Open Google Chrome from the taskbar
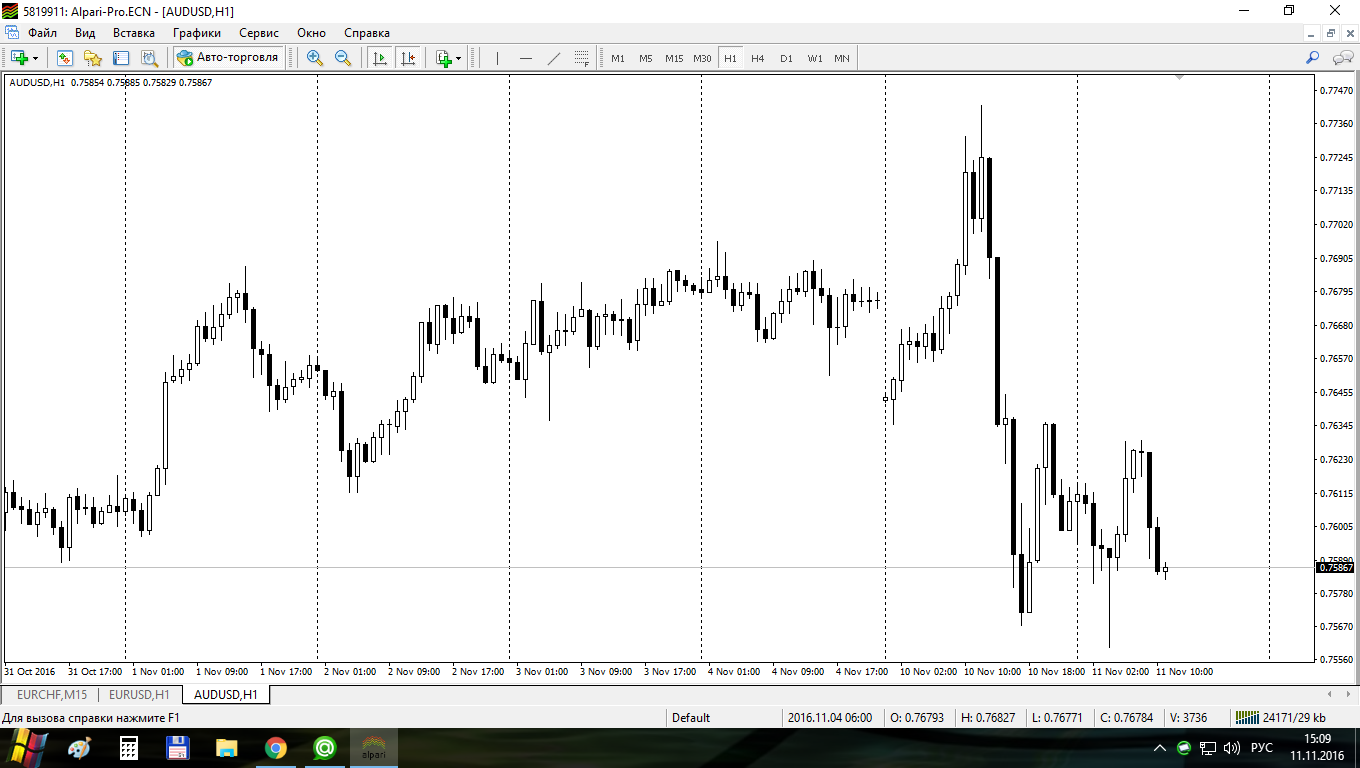 pos(276,747)
